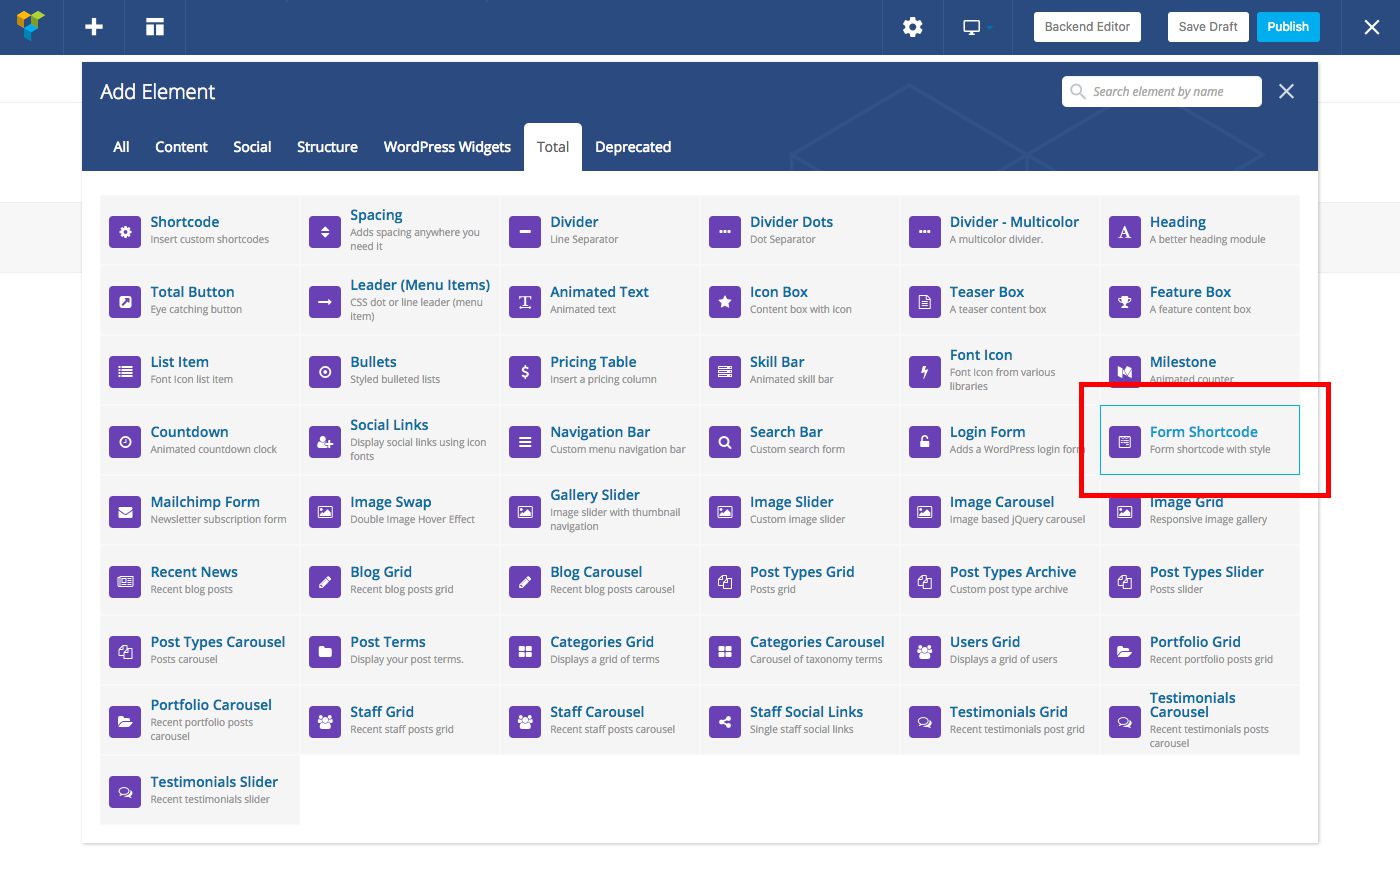Open page settings gear icon
Image resolution: width=1400 pixels, height=870 pixels.
[912, 27]
